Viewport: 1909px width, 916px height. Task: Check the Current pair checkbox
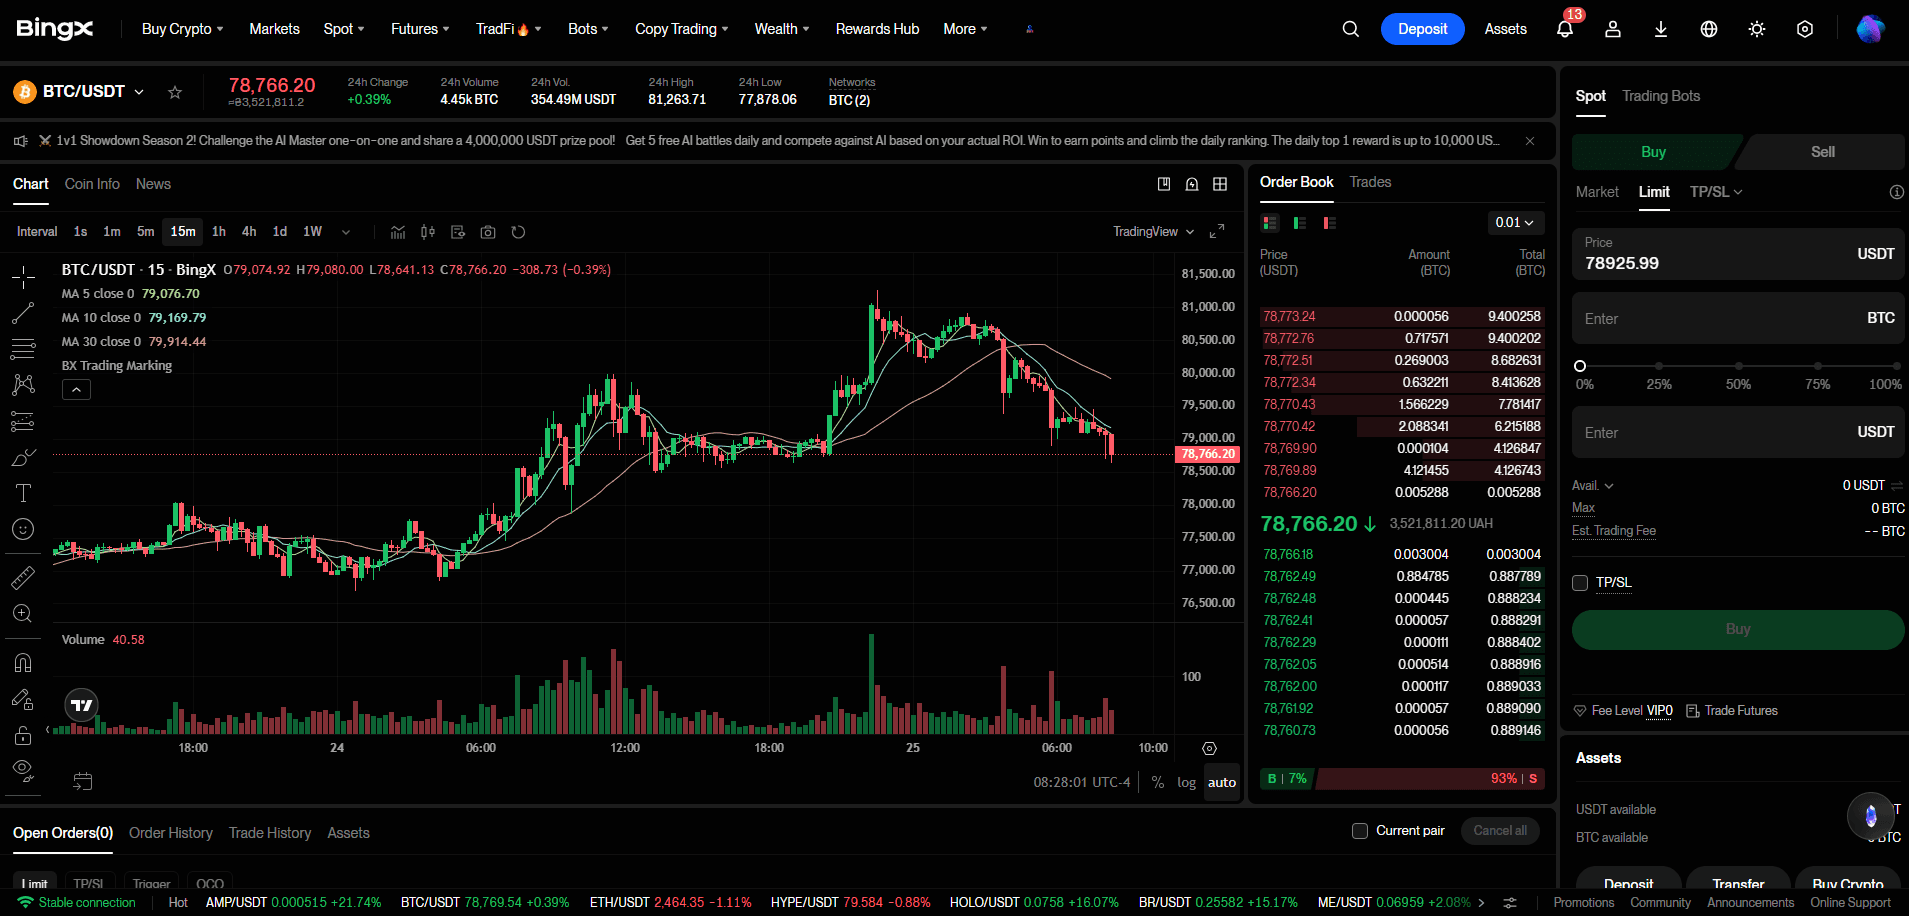point(1360,831)
